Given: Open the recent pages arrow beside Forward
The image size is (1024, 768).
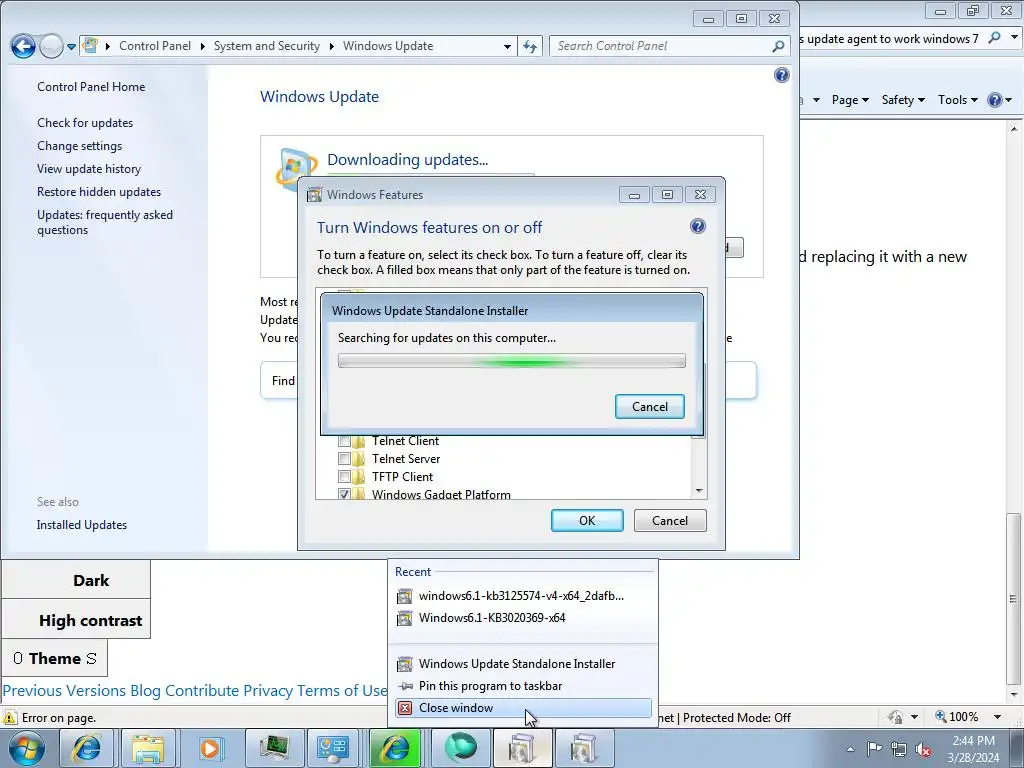Looking at the screenshot, I should pos(71,46).
